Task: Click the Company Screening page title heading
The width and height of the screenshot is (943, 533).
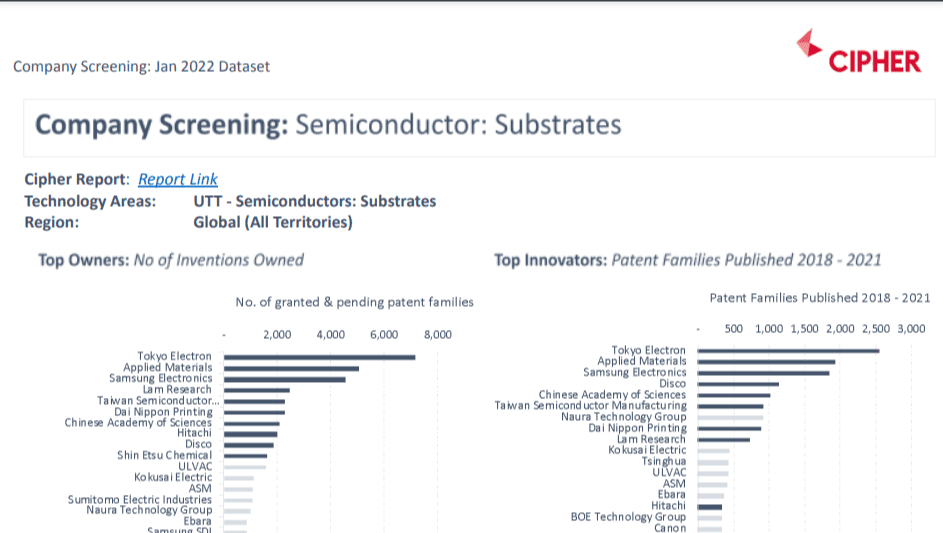Action: coord(328,125)
